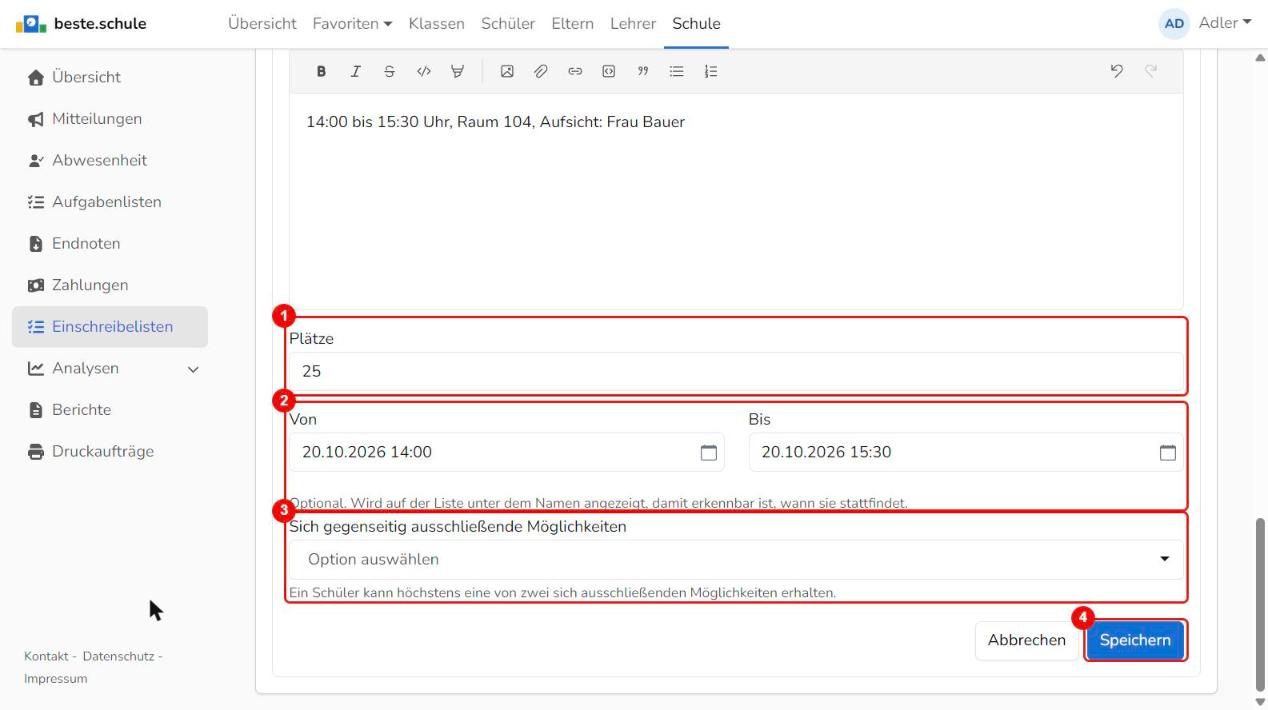This screenshot has height=710, width=1268.
Task: Insert a hyperlink in the editor
Action: click(575, 71)
